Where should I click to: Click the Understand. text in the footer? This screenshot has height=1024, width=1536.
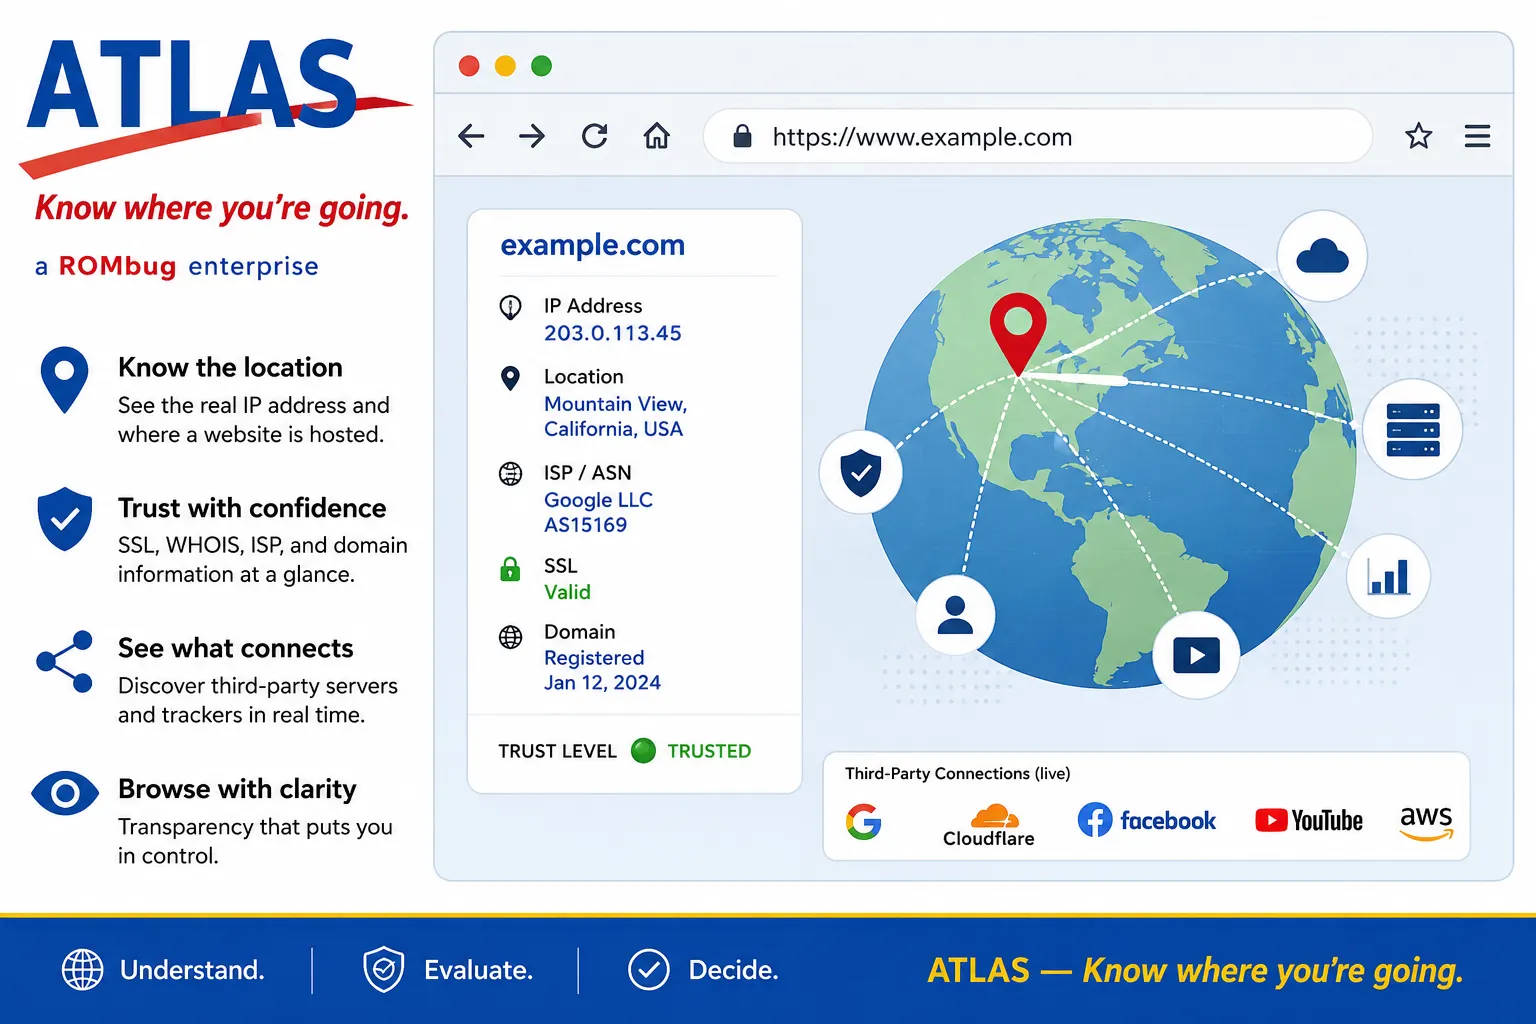(x=192, y=970)
